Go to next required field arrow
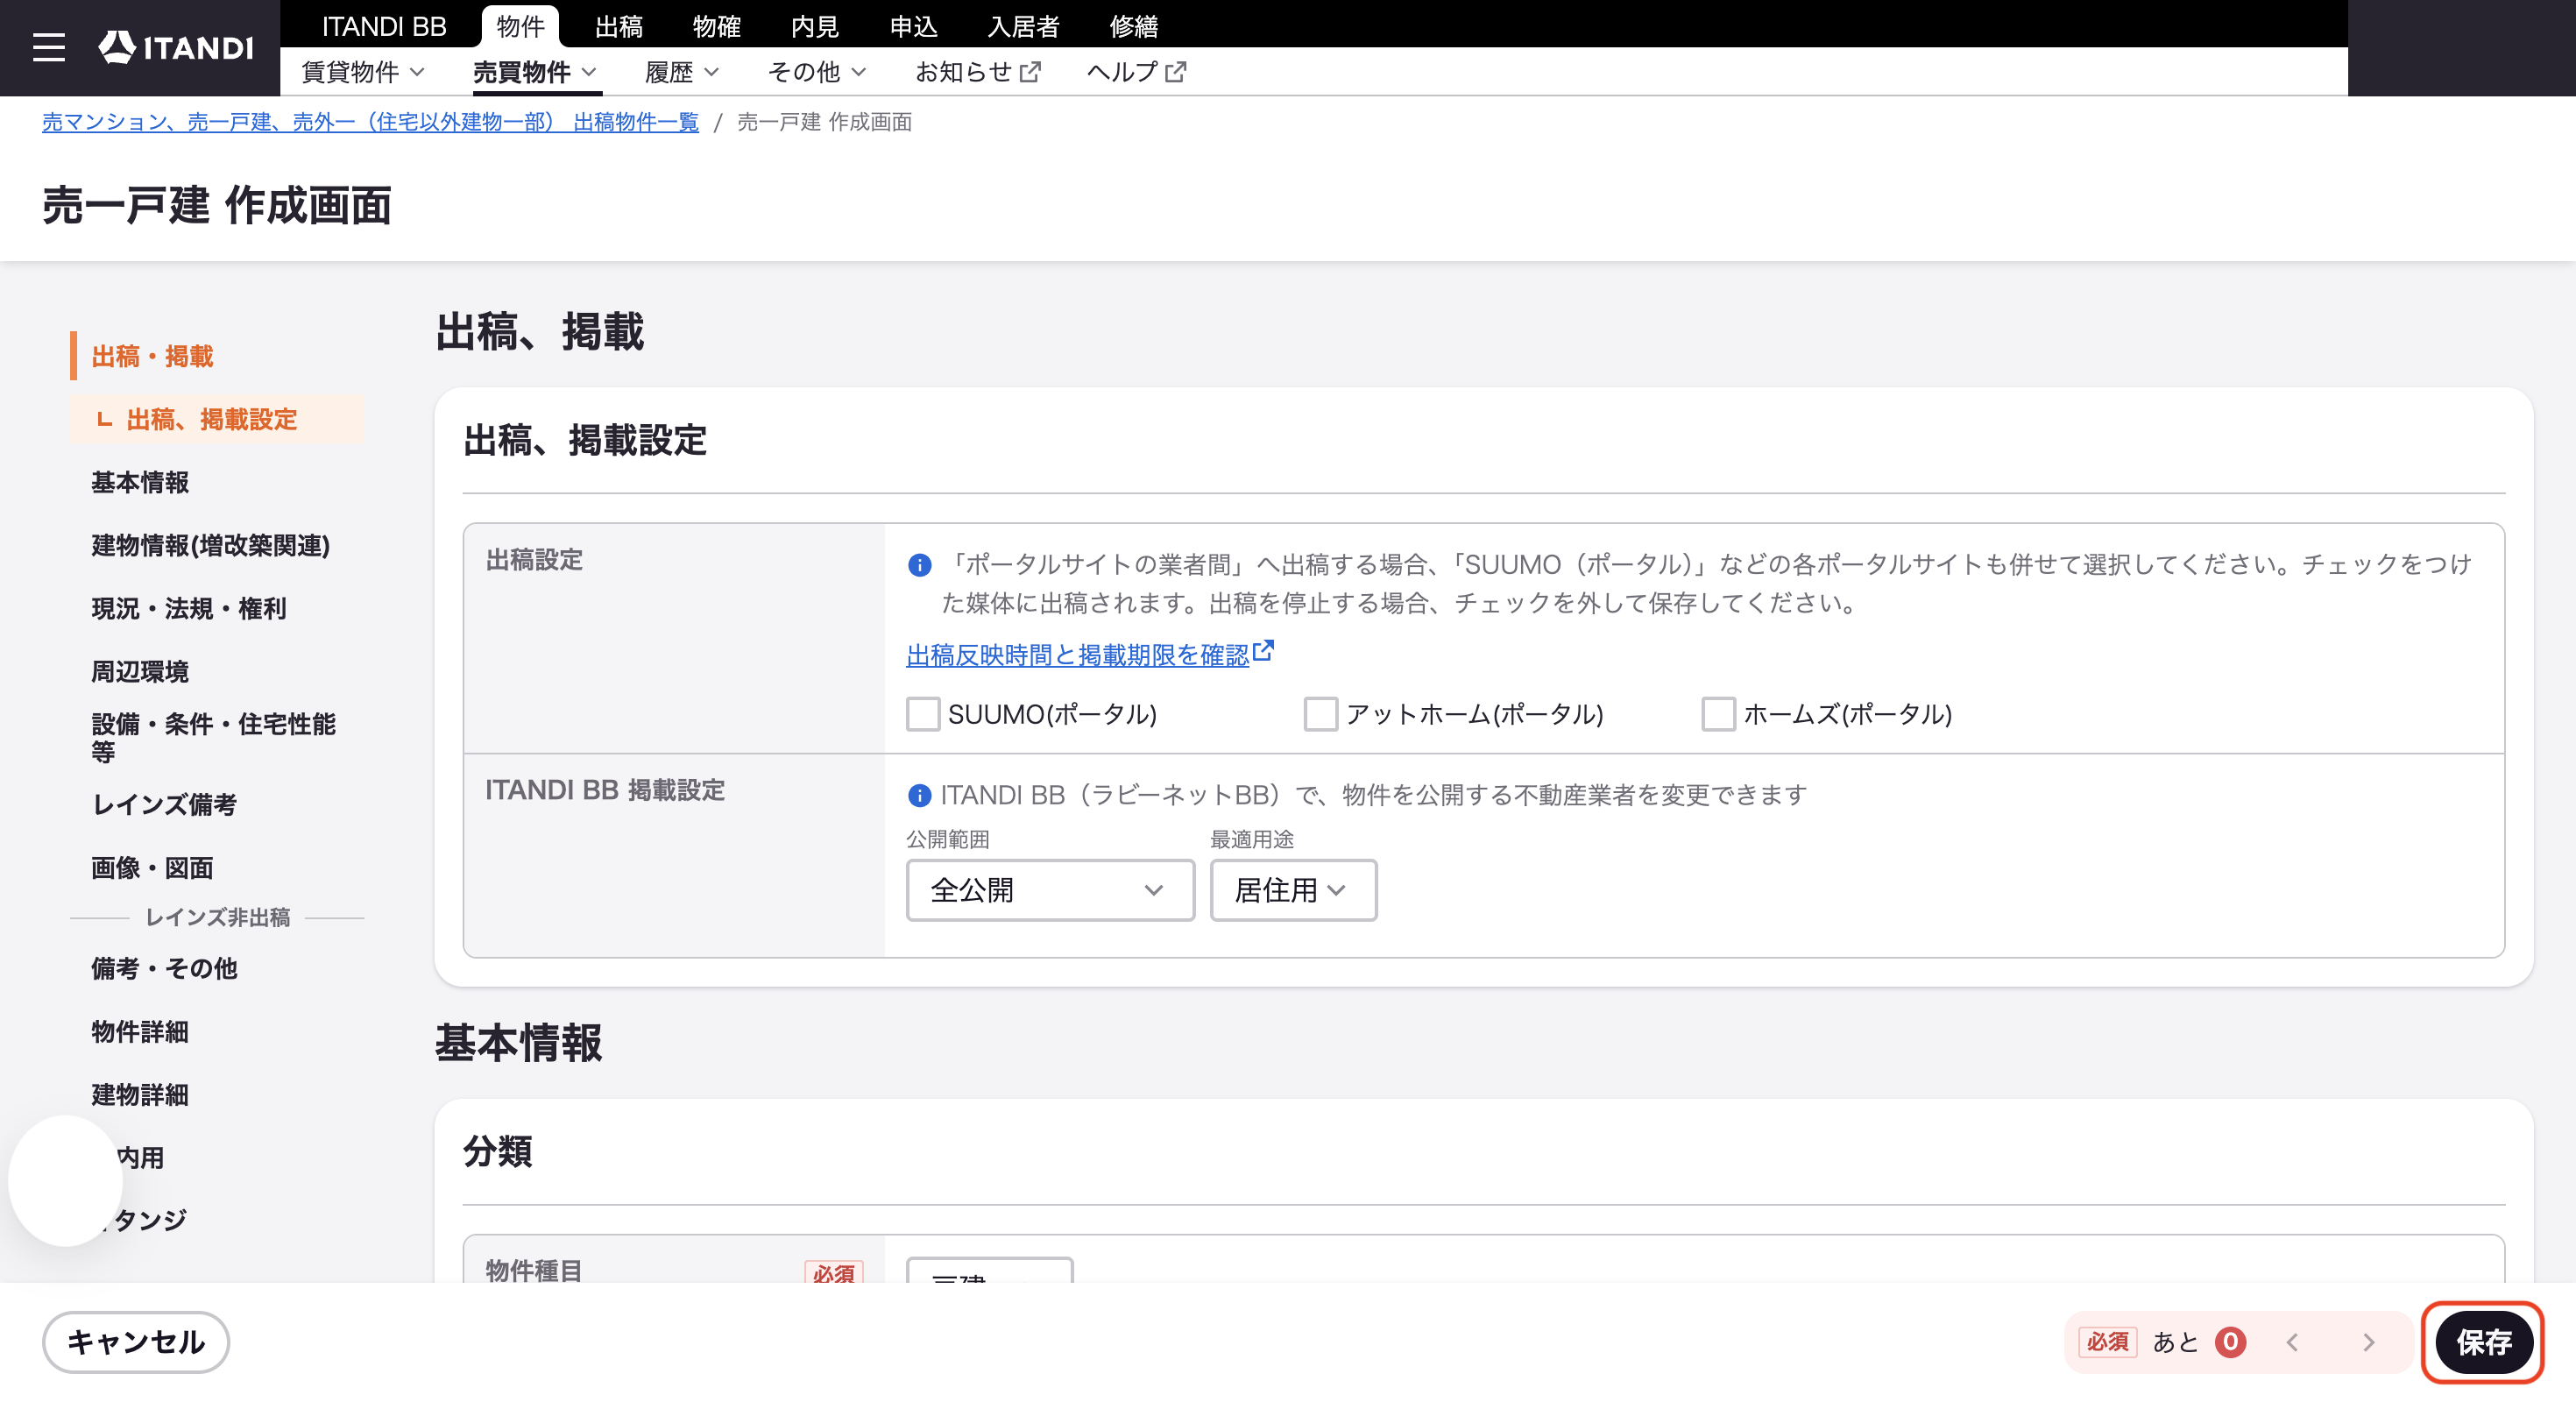The height and width of the screenshot is (1402, 2576). pos(2368,1342)
